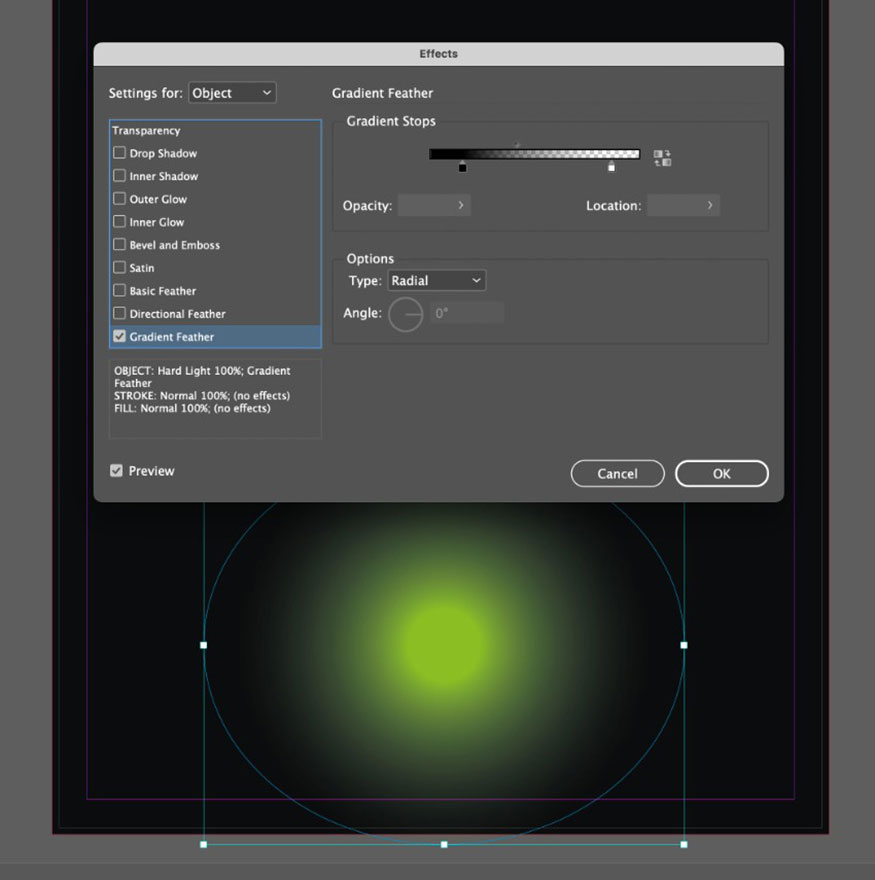Select the gradient midpoint diamond
Screen dimensions: 875x880
517,145
